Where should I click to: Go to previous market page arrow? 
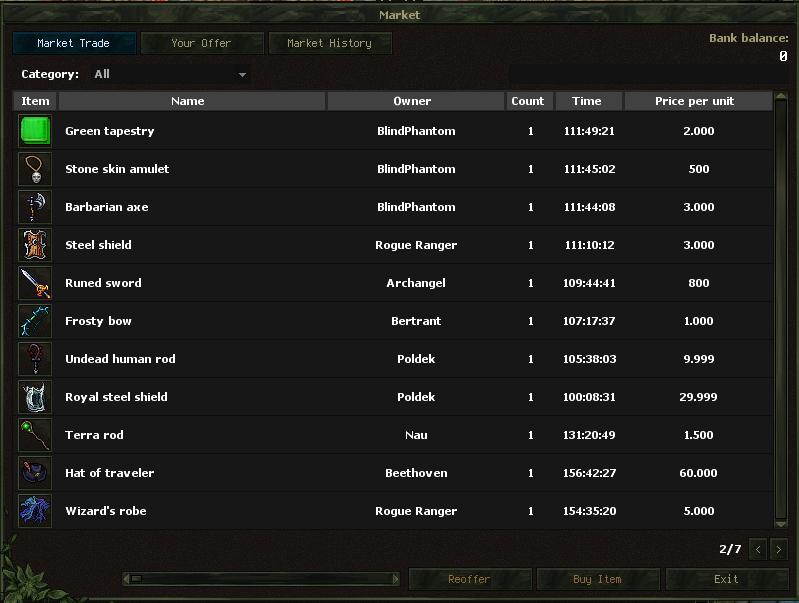(758, 549)
